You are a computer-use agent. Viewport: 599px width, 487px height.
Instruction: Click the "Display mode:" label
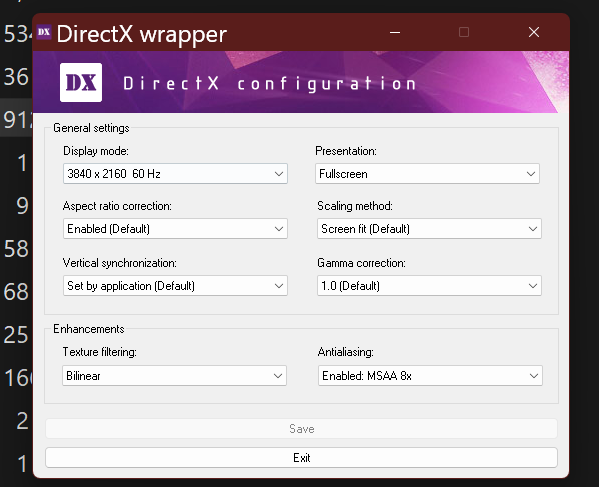(96, 151)
